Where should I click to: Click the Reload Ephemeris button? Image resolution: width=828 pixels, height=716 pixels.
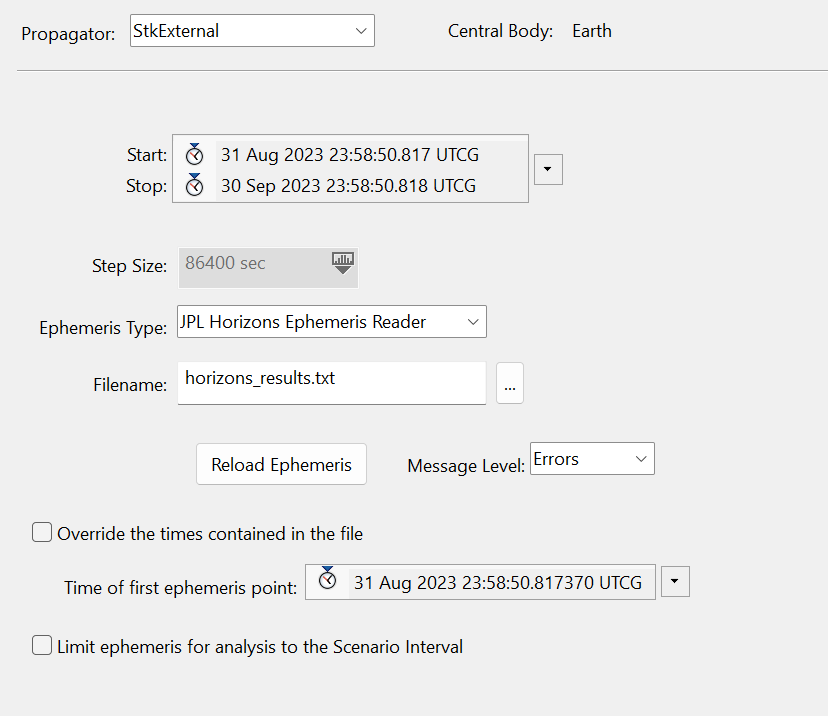281,464
